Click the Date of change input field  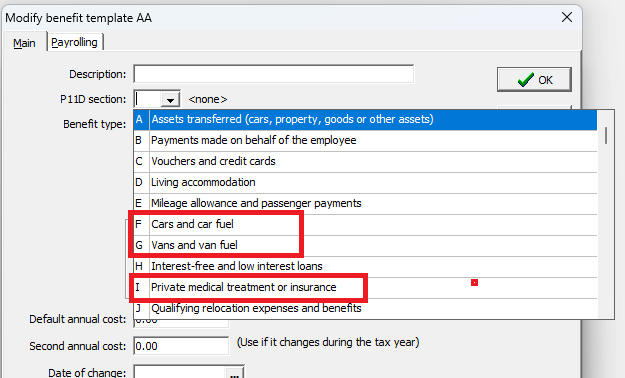pos(180,373)
